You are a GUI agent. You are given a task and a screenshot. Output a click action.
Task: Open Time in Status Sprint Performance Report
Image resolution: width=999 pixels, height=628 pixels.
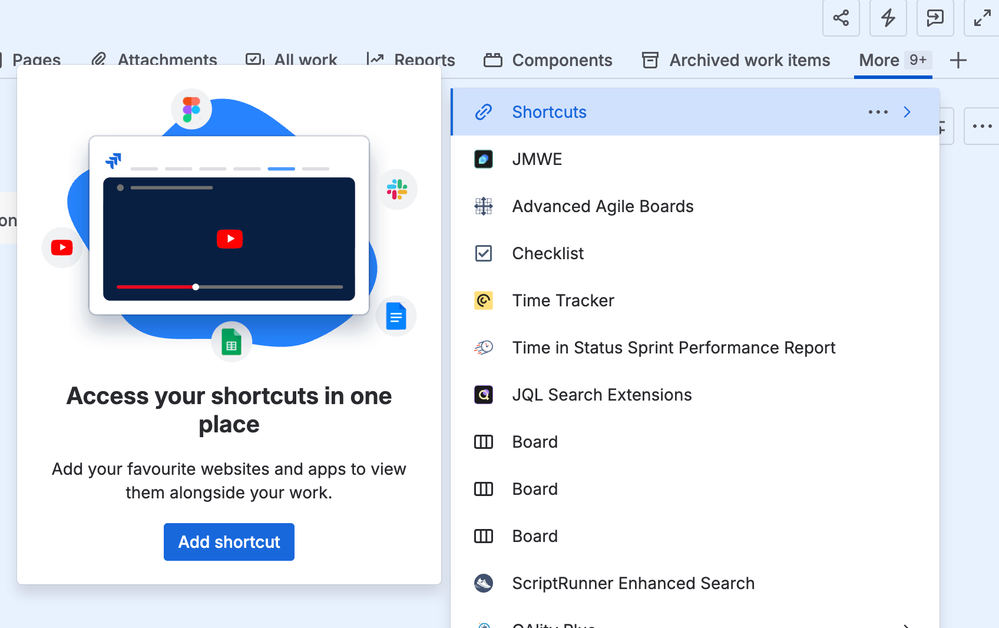[696, 348]
